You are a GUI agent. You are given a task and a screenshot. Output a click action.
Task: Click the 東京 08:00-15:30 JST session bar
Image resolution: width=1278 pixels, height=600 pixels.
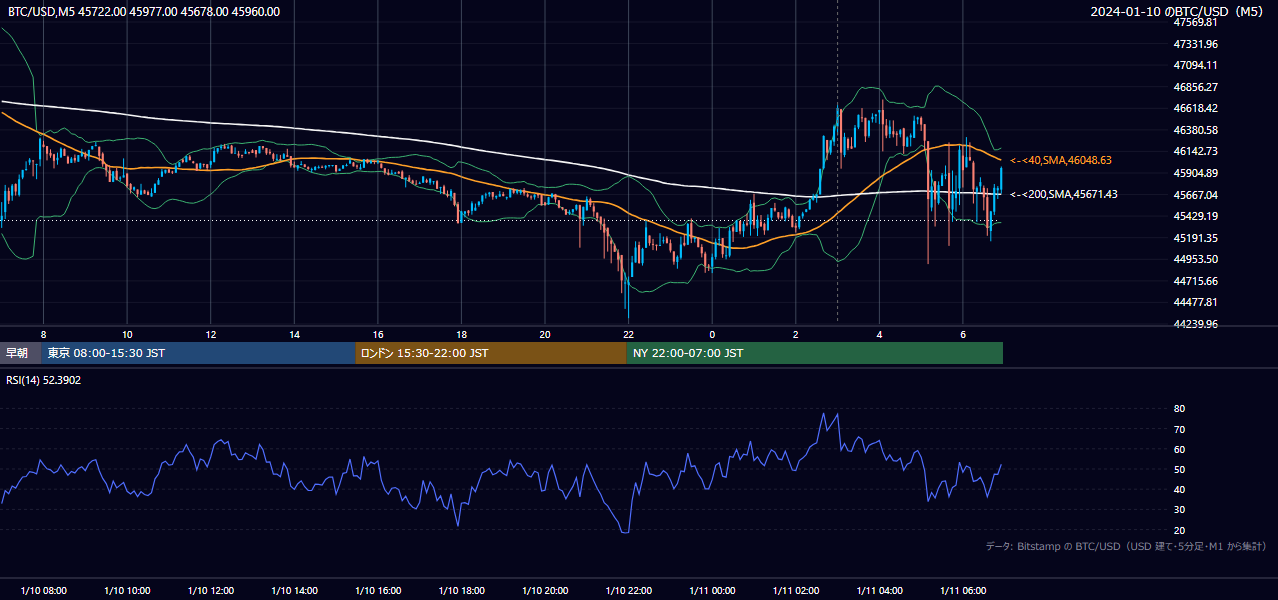pyautogui.click(x=199, y=353)
